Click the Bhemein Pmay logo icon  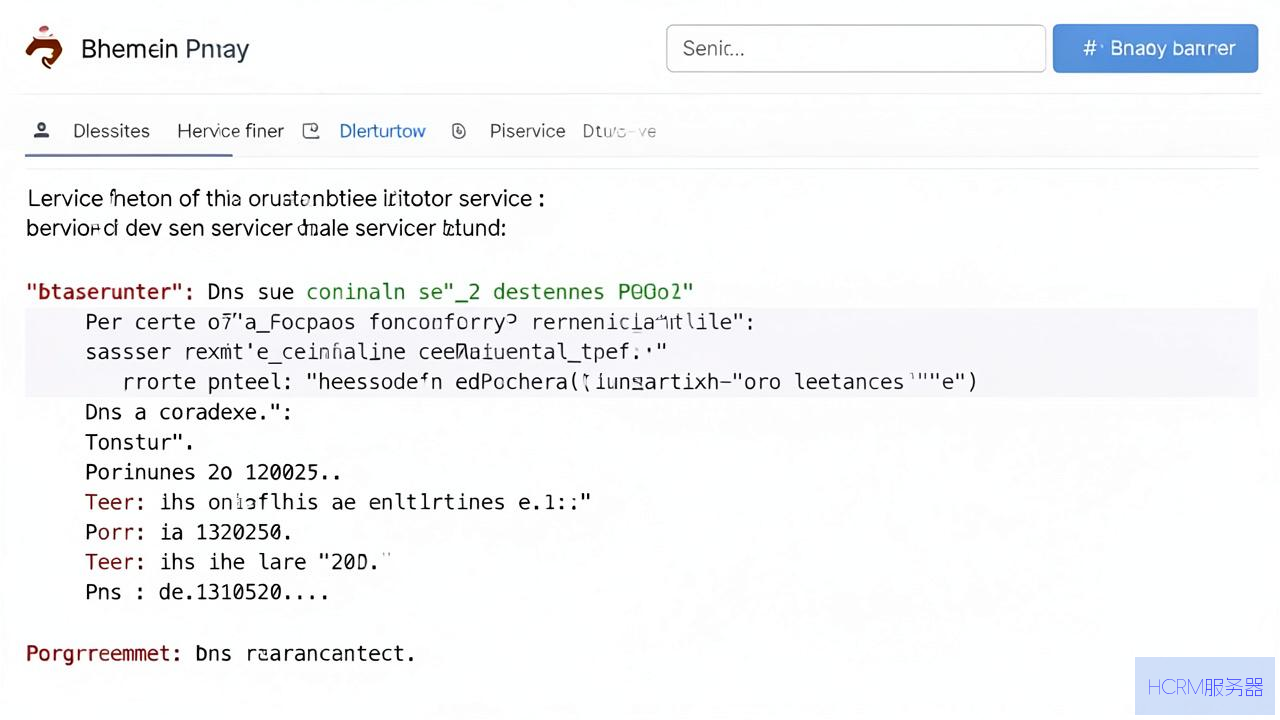pyautogui.click(x=44, y=47)
